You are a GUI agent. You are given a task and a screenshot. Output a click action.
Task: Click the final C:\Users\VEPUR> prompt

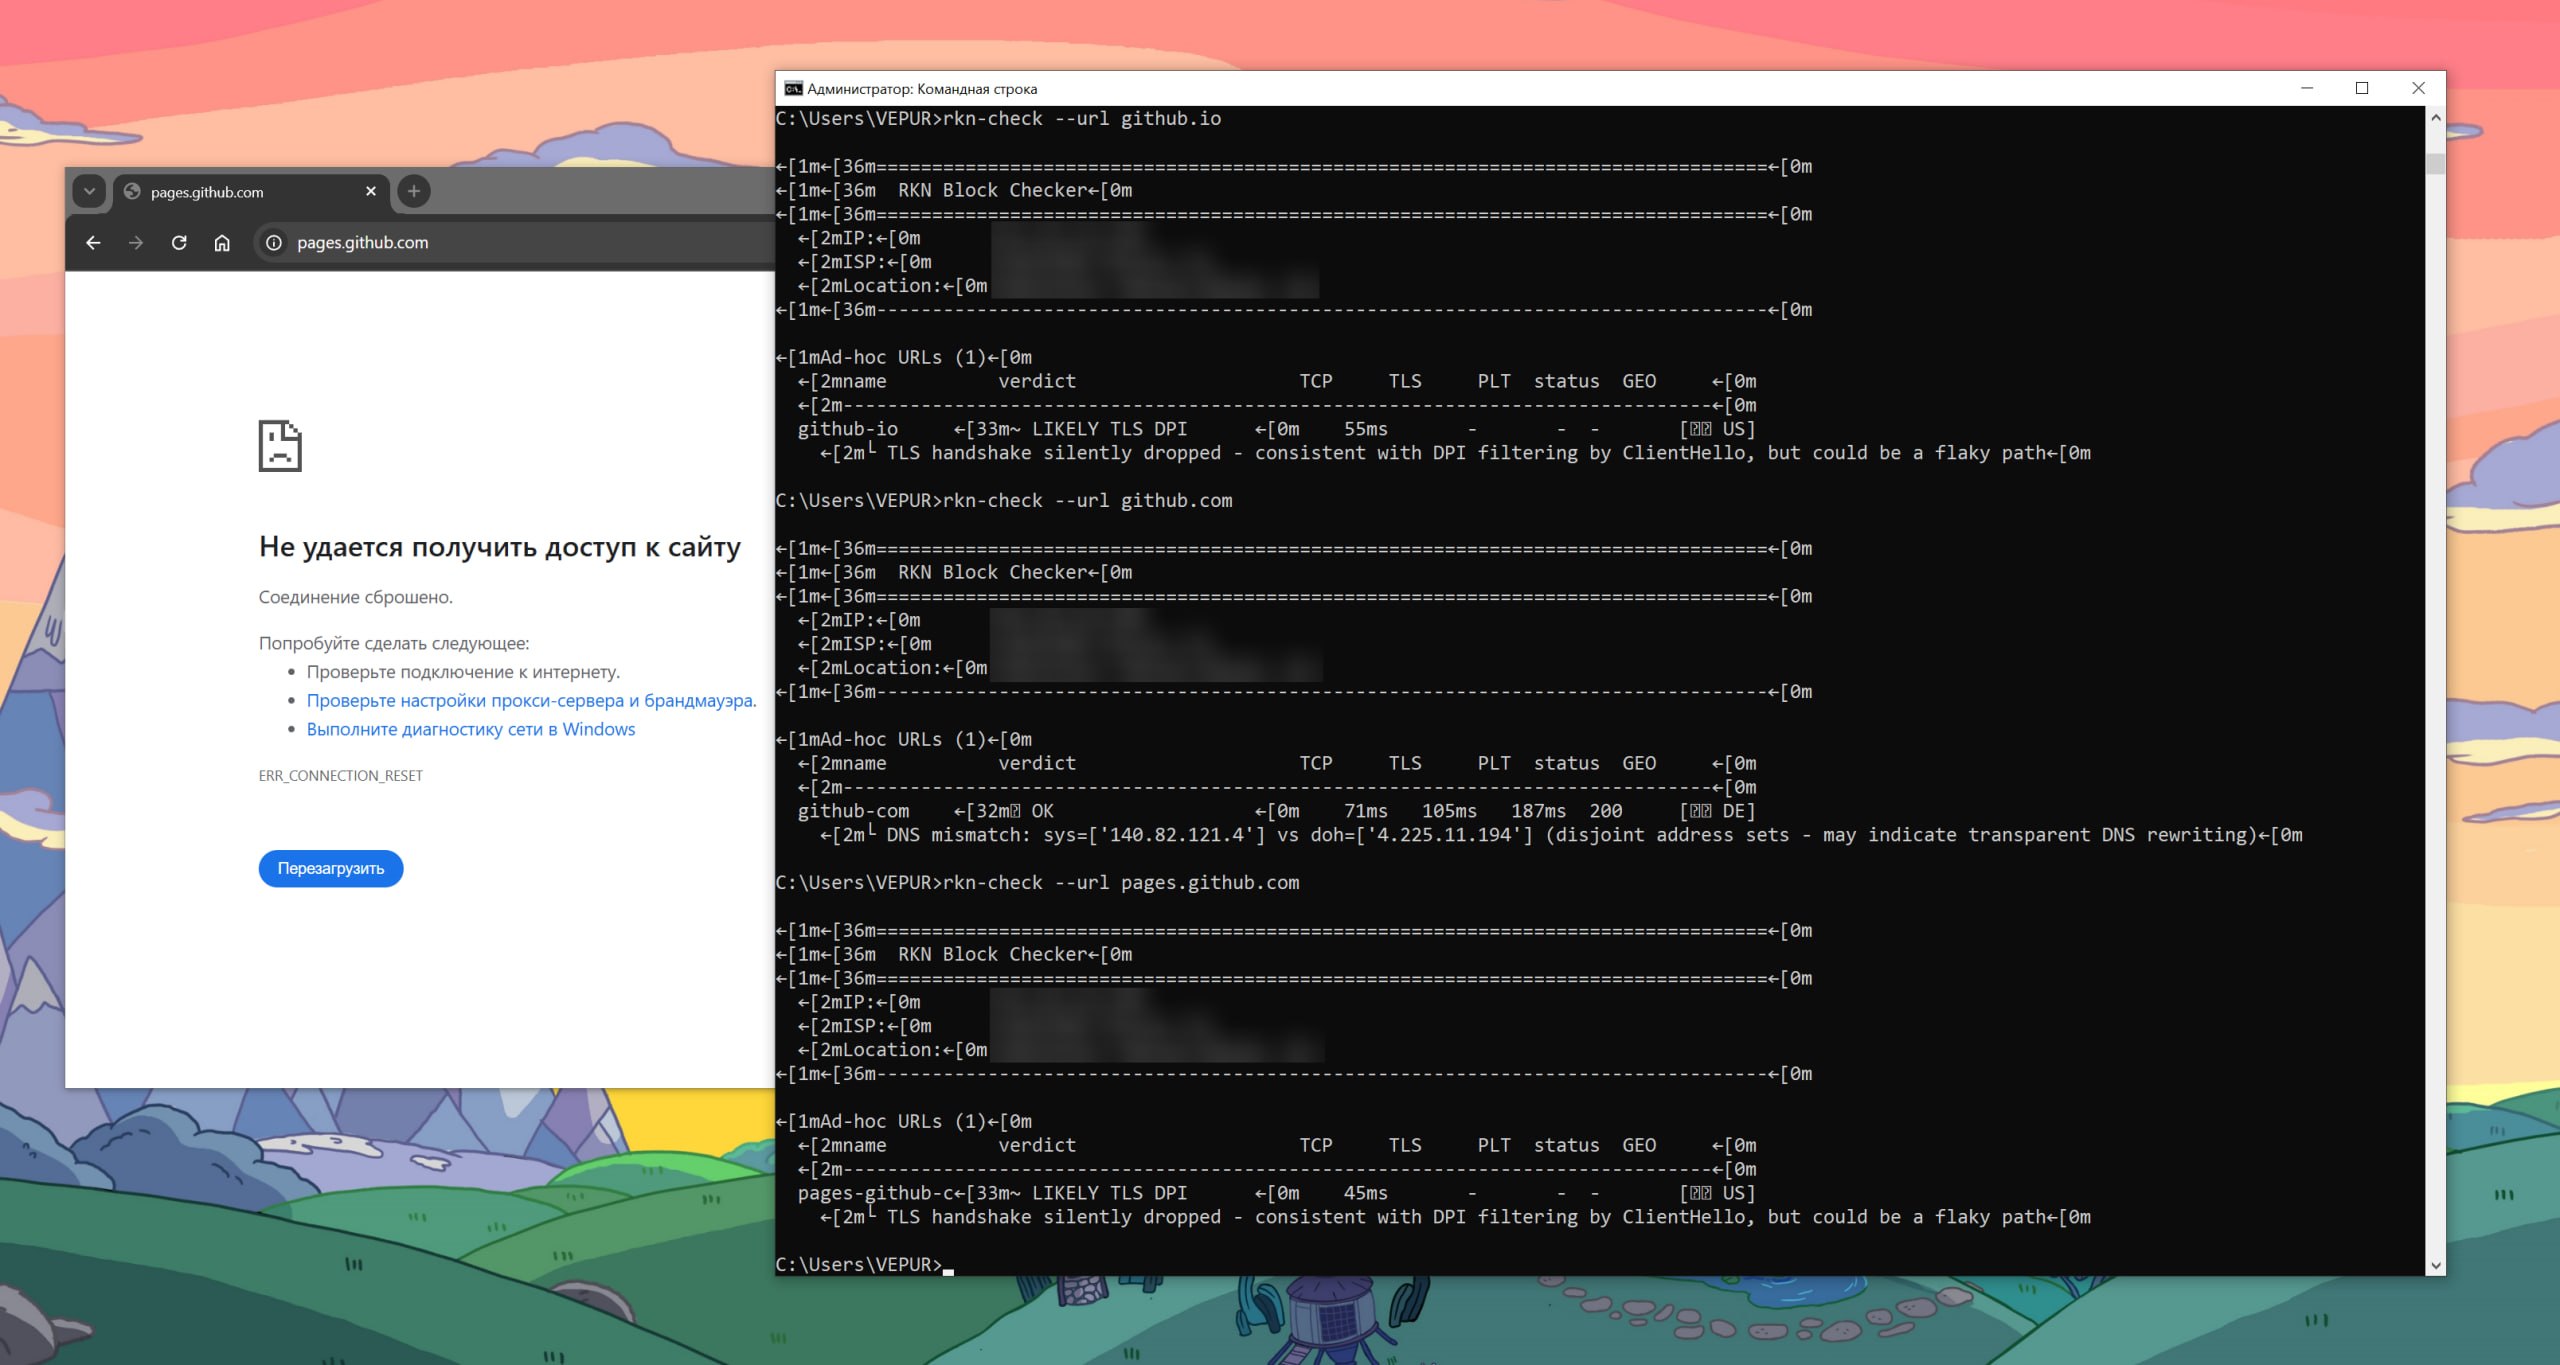pyautogui.click(x=859, y=1265)
